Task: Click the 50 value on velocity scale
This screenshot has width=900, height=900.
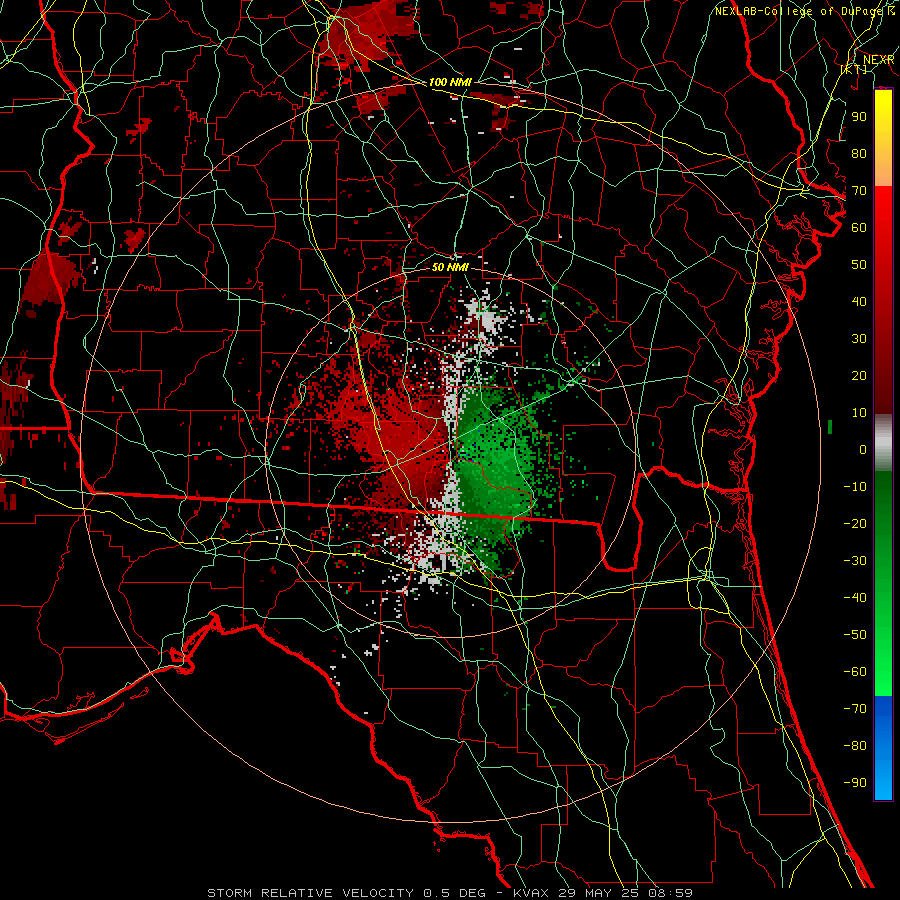Action: pos(859,265)
